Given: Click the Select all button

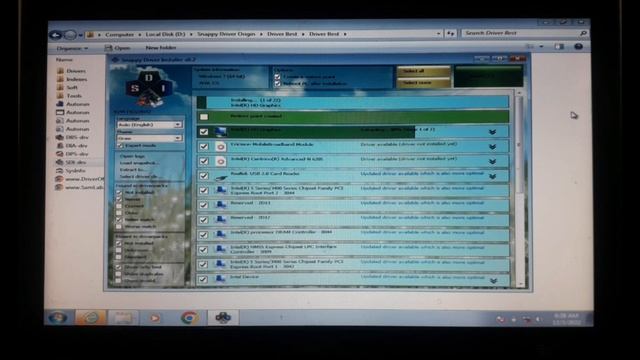Looking at the screenshot, I should coord(423,71).
